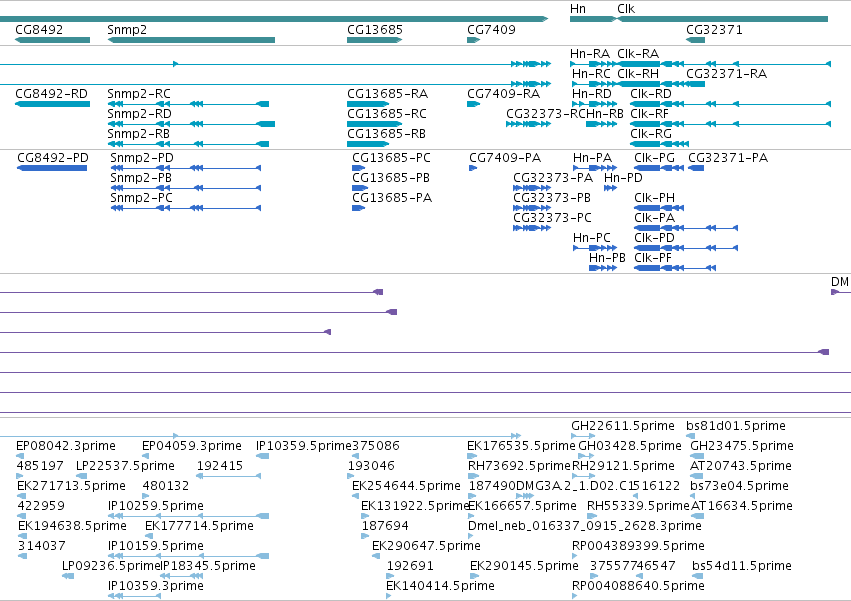
Task: Select transcript Snmp2-RD
Action: [139, 114]
